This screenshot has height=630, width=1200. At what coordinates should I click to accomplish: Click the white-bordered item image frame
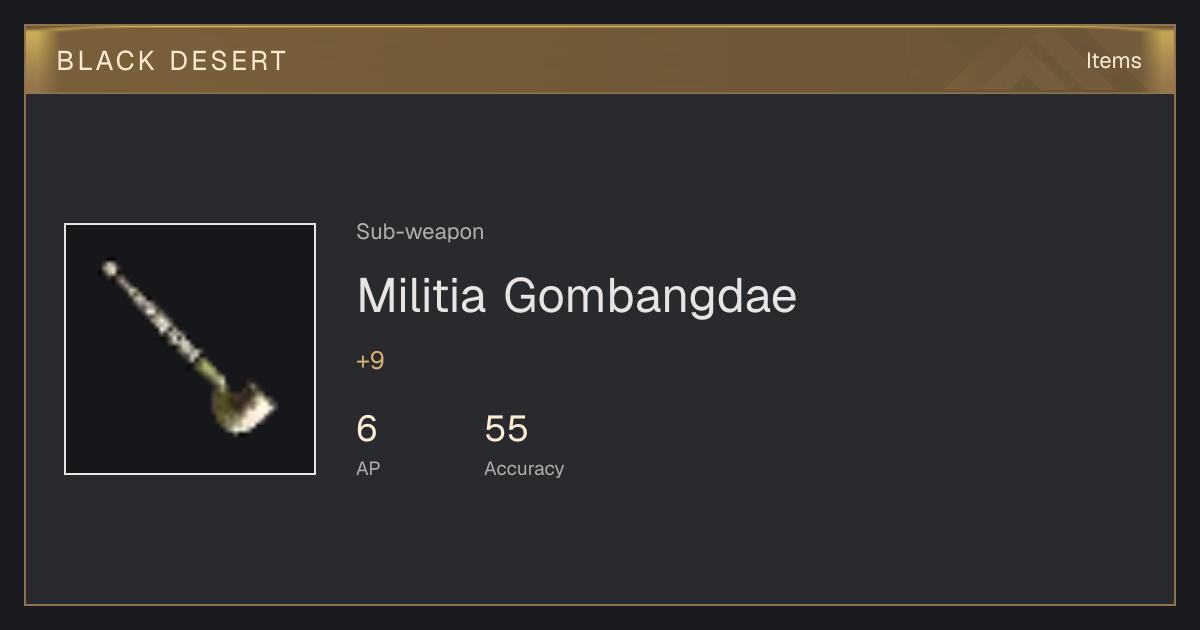[190, 349]
